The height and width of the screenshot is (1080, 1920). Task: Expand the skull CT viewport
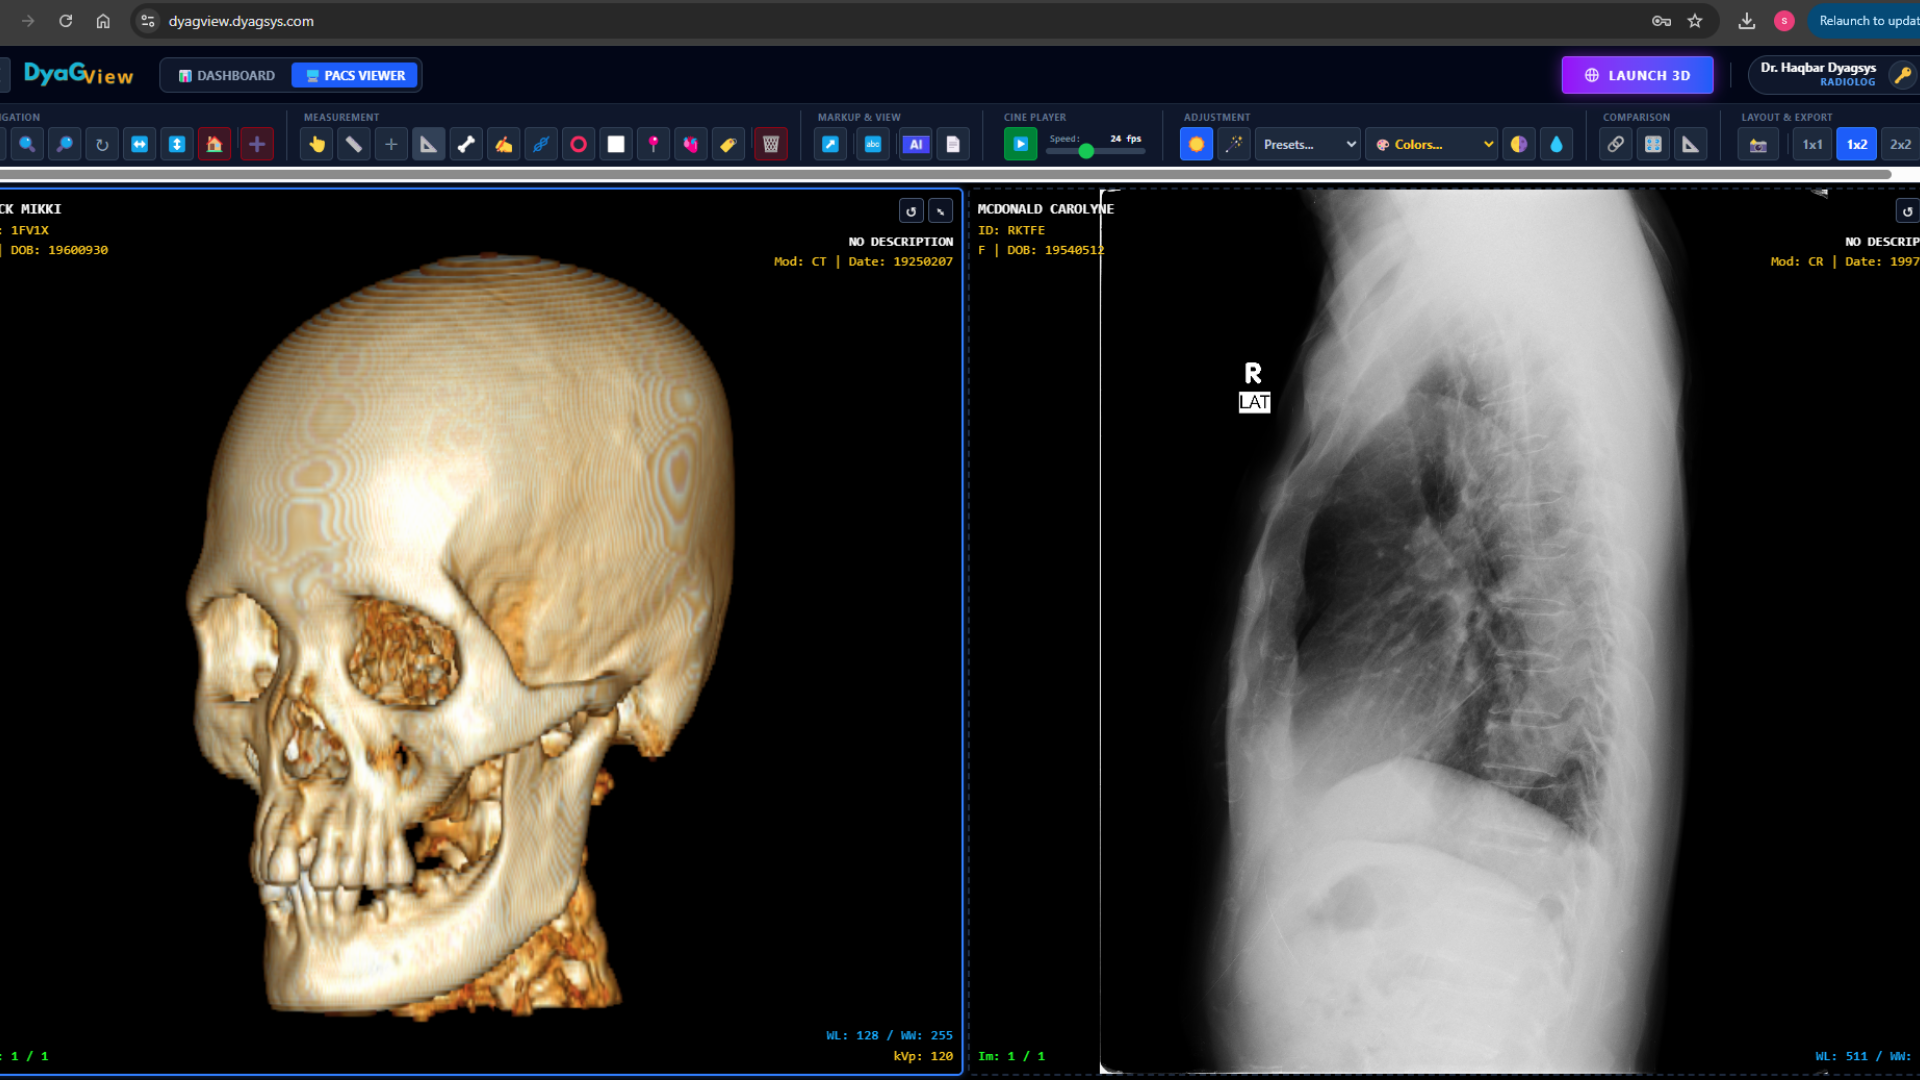(x=941, y=211)
